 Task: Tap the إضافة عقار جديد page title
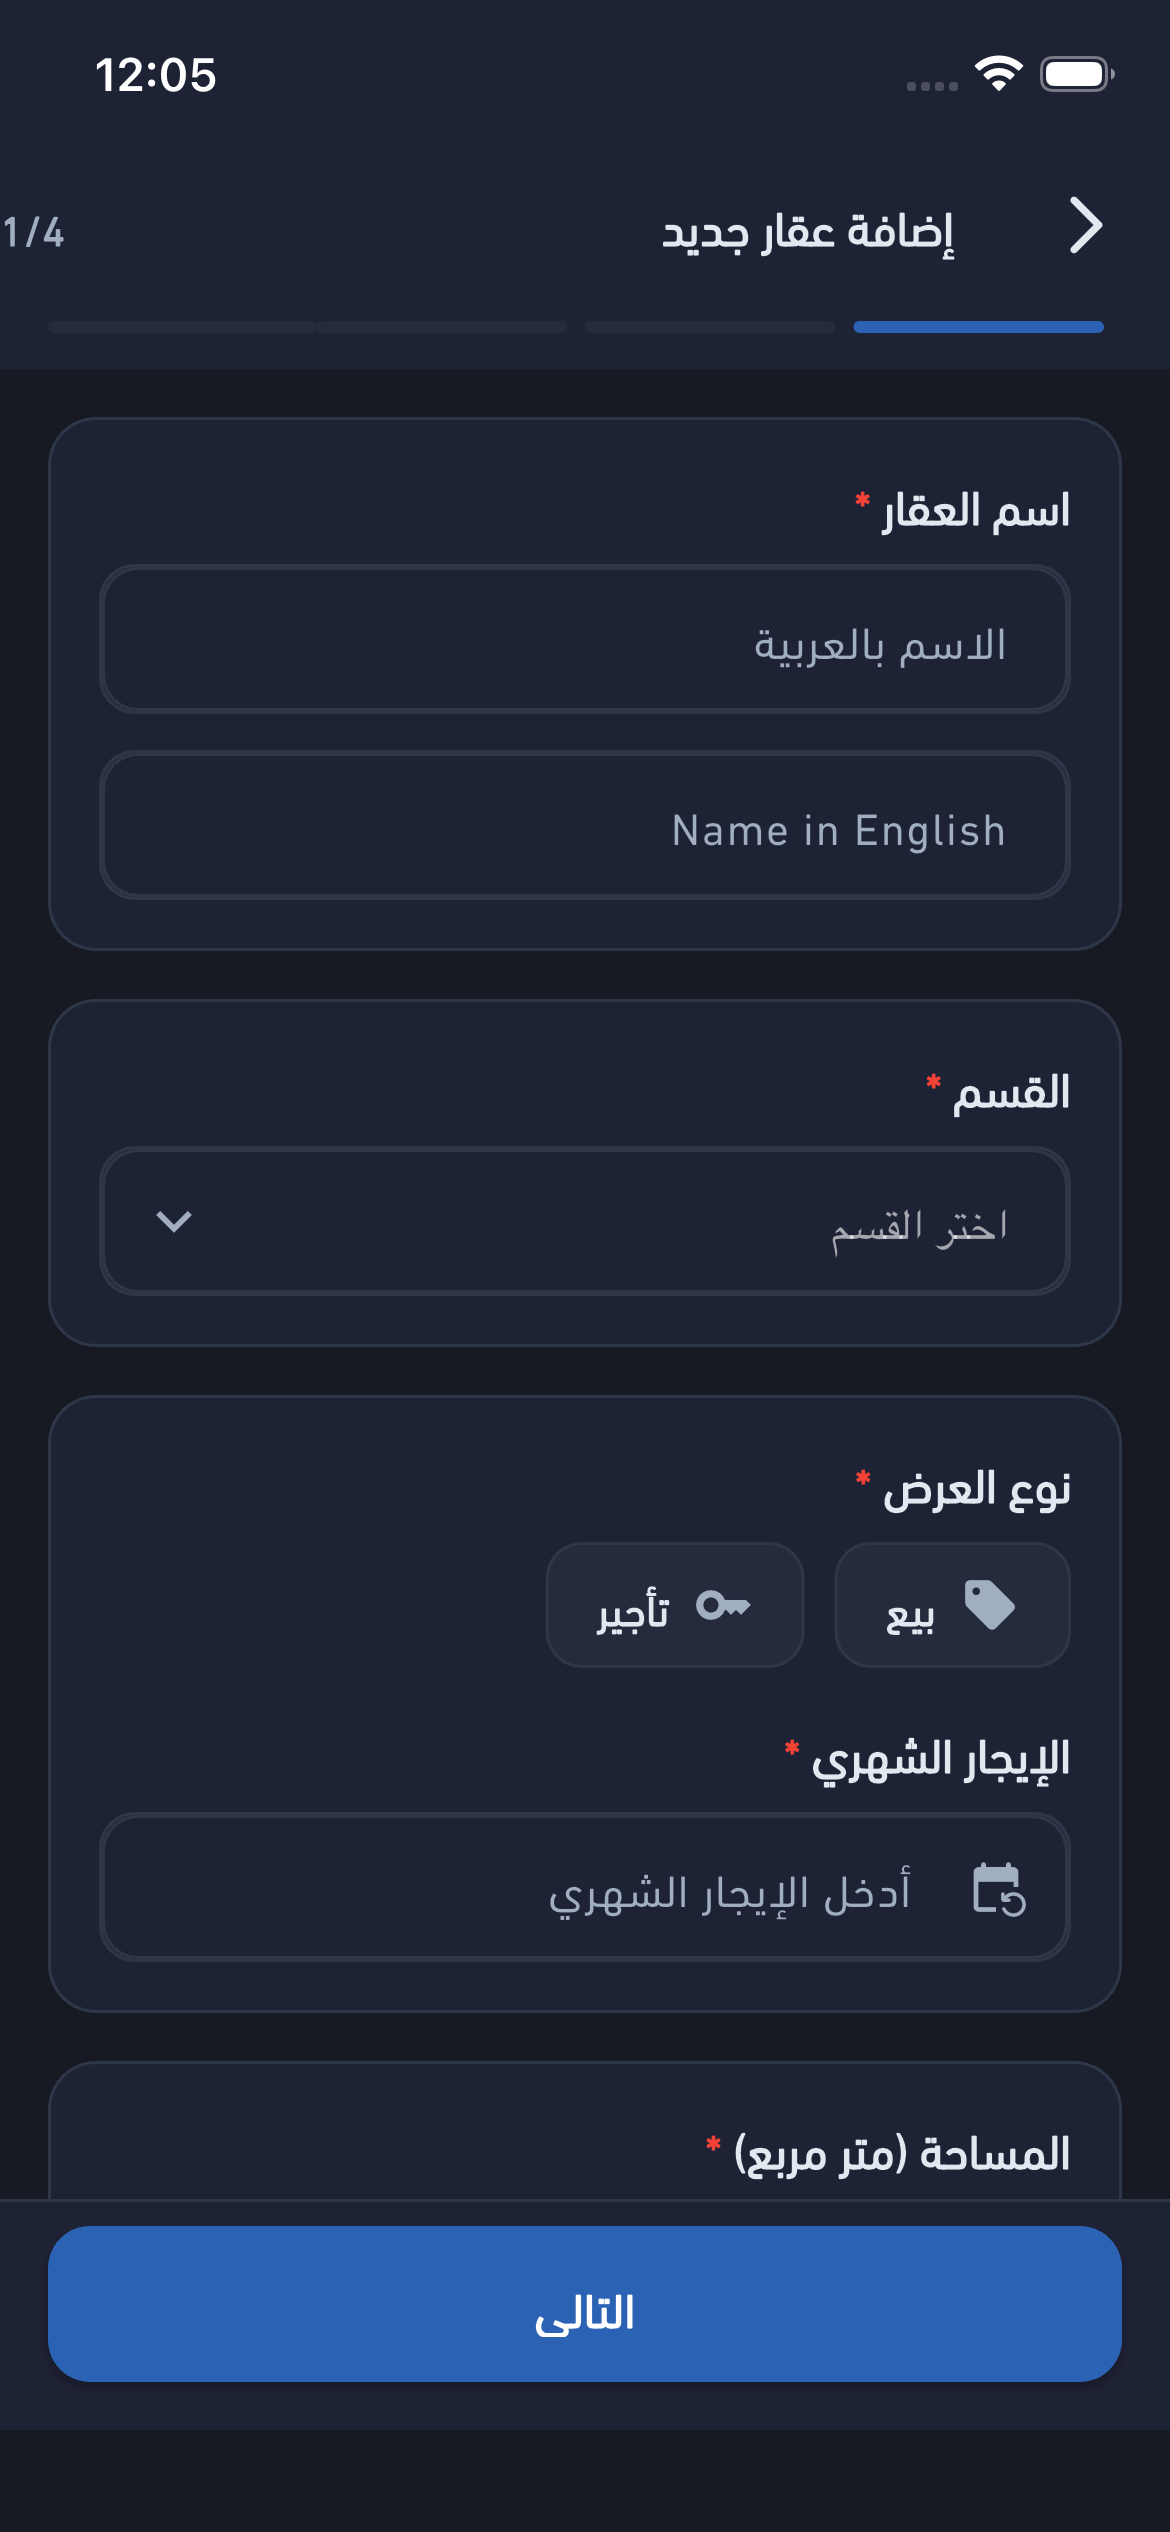point(808,232)
